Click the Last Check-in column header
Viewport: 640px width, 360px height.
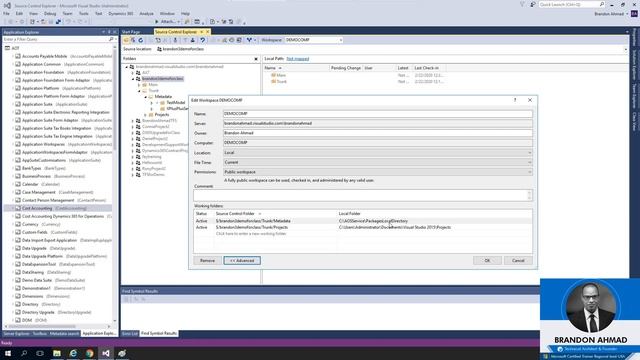click(x=427, y=68)
